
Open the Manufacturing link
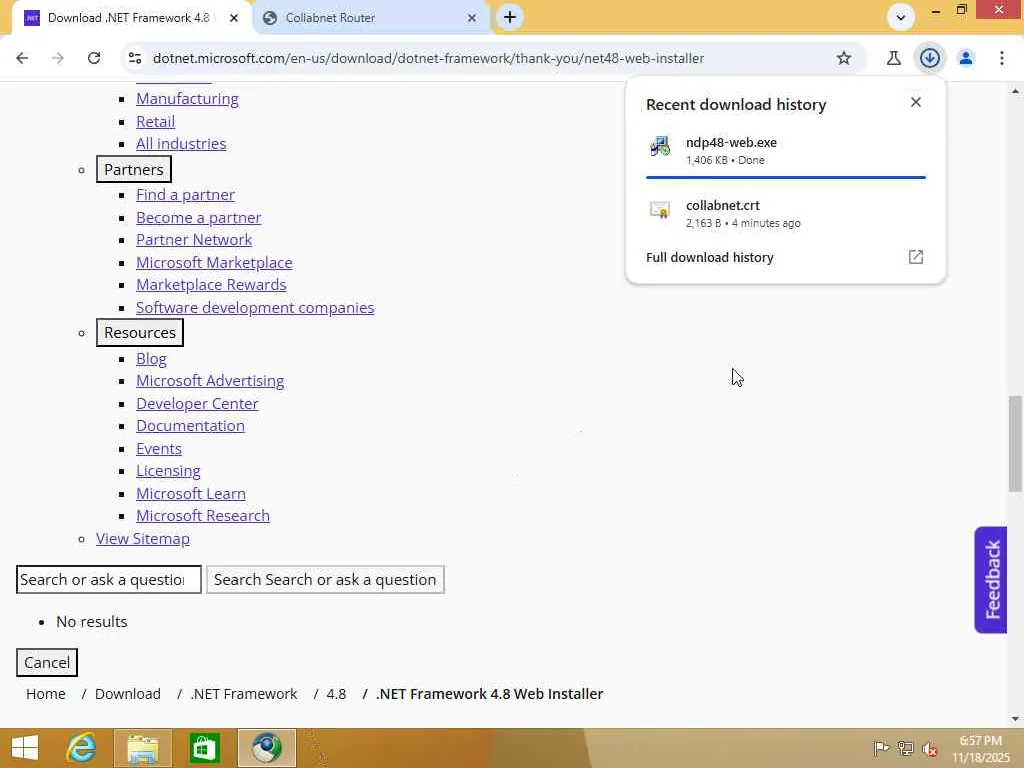point(187,99)
